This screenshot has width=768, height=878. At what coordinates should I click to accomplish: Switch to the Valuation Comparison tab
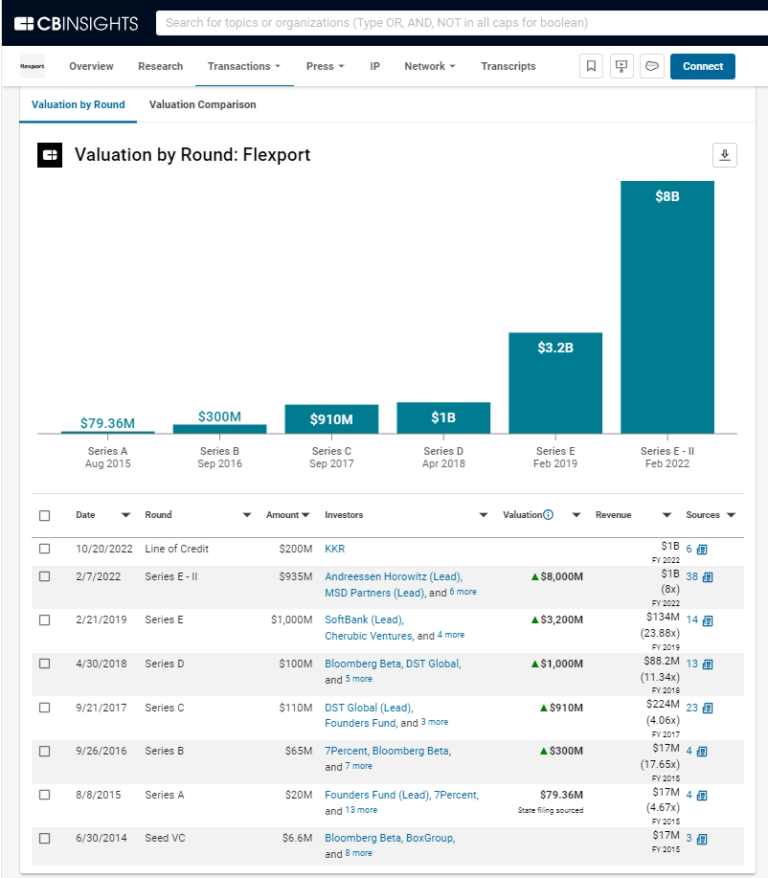click(202, 104)
